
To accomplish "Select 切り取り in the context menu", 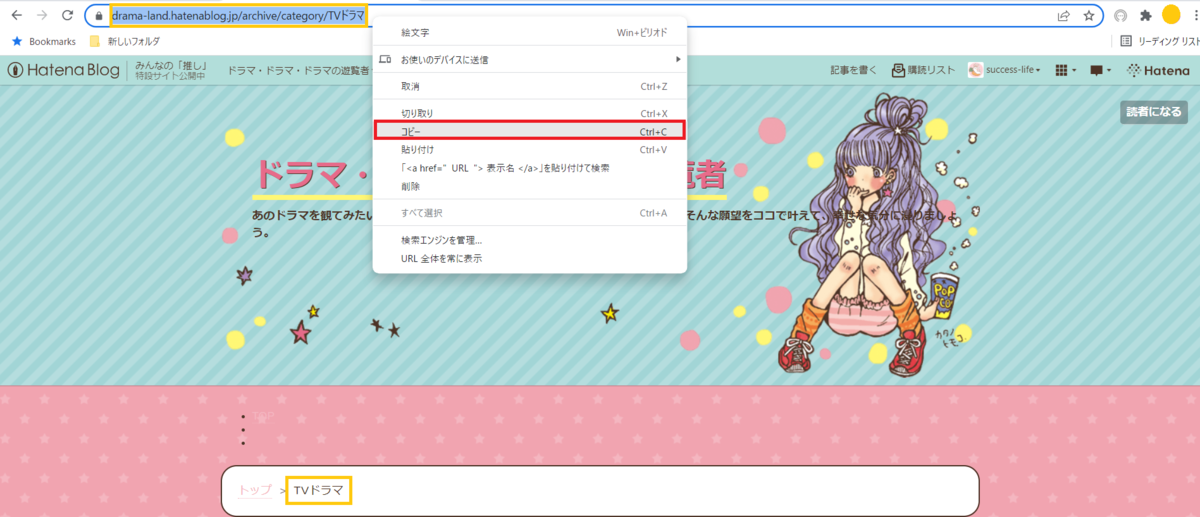I will [529, 113].
